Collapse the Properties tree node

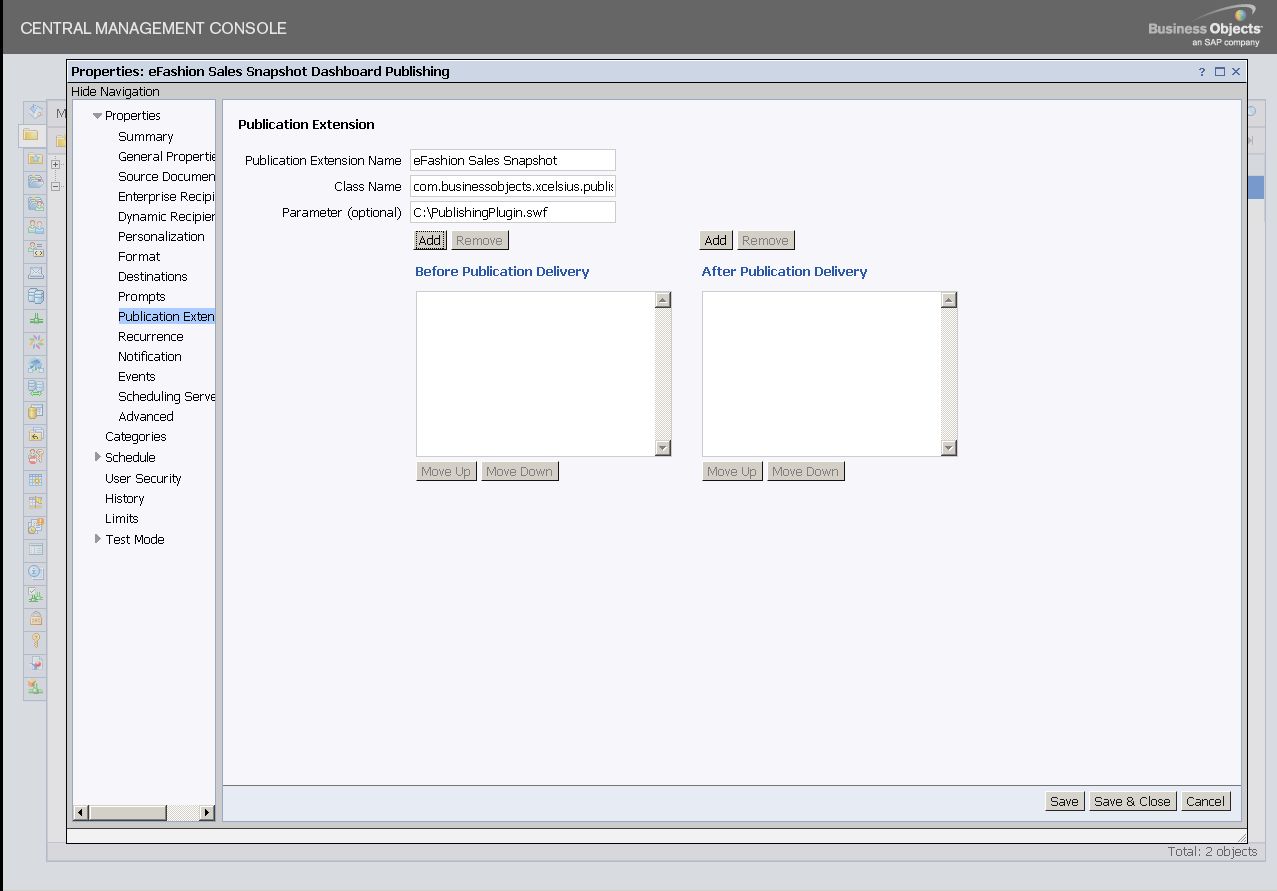click(97, 116)
